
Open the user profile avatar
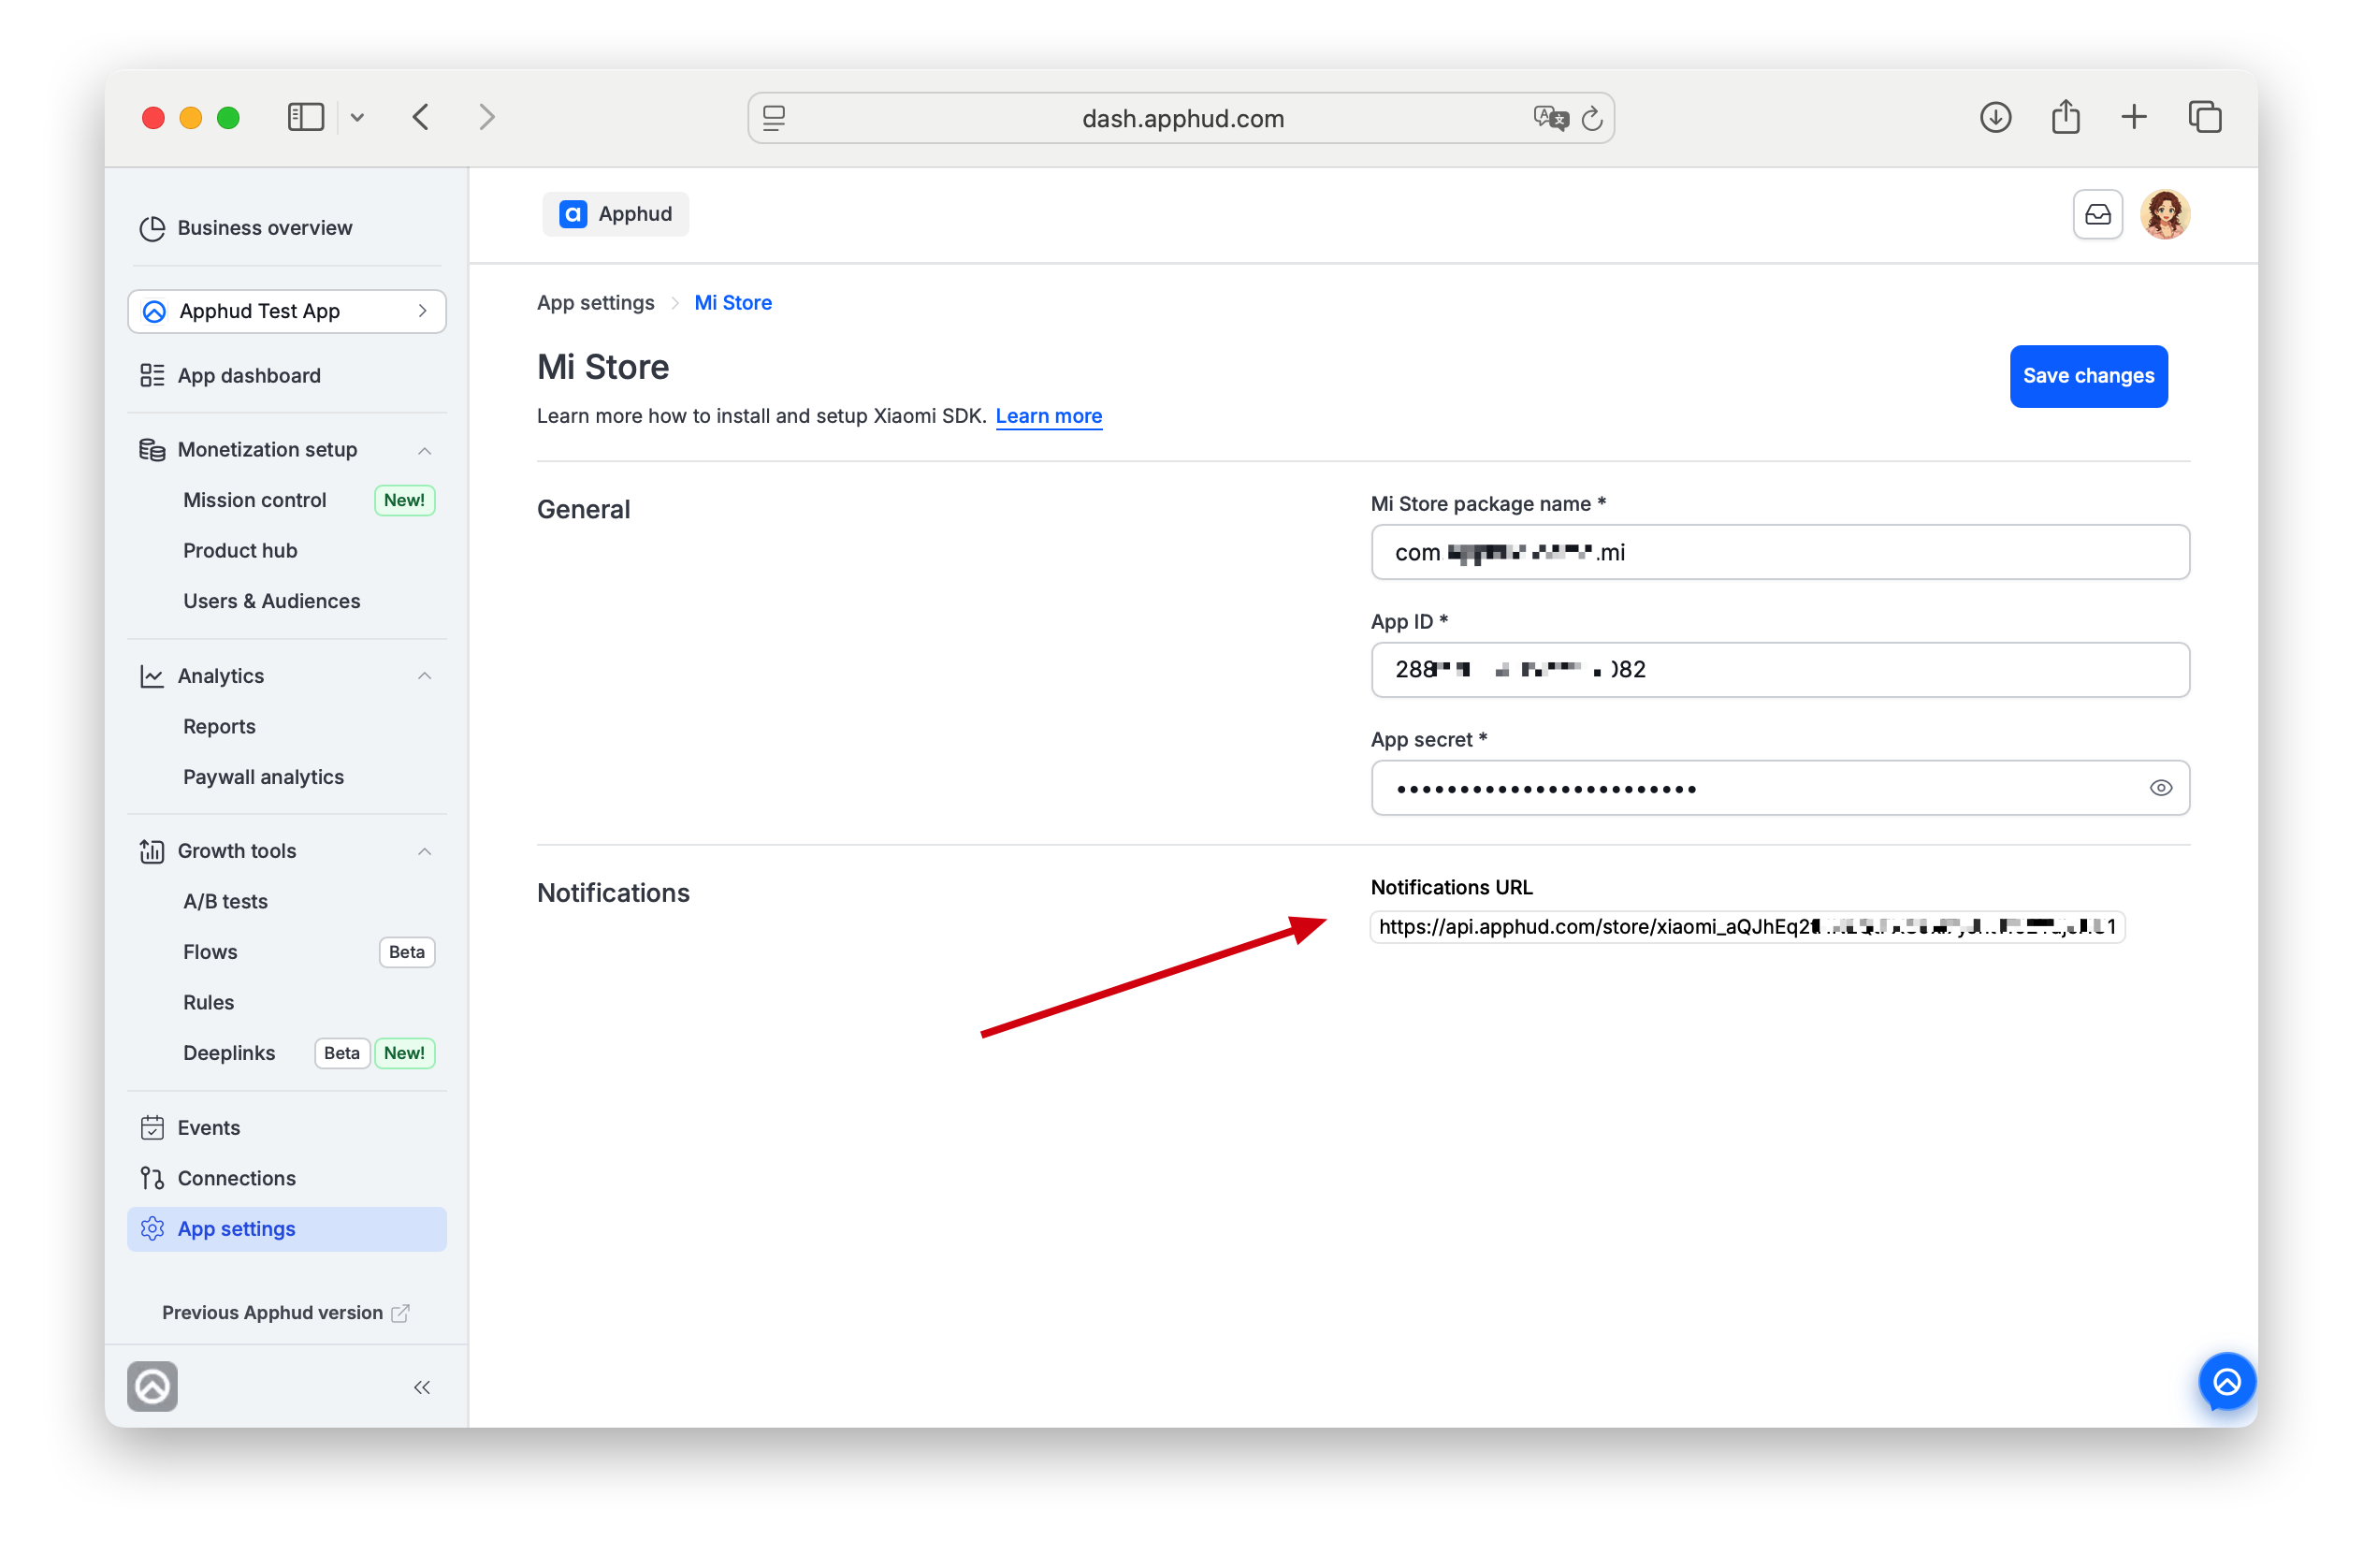tap(2165, 214)
